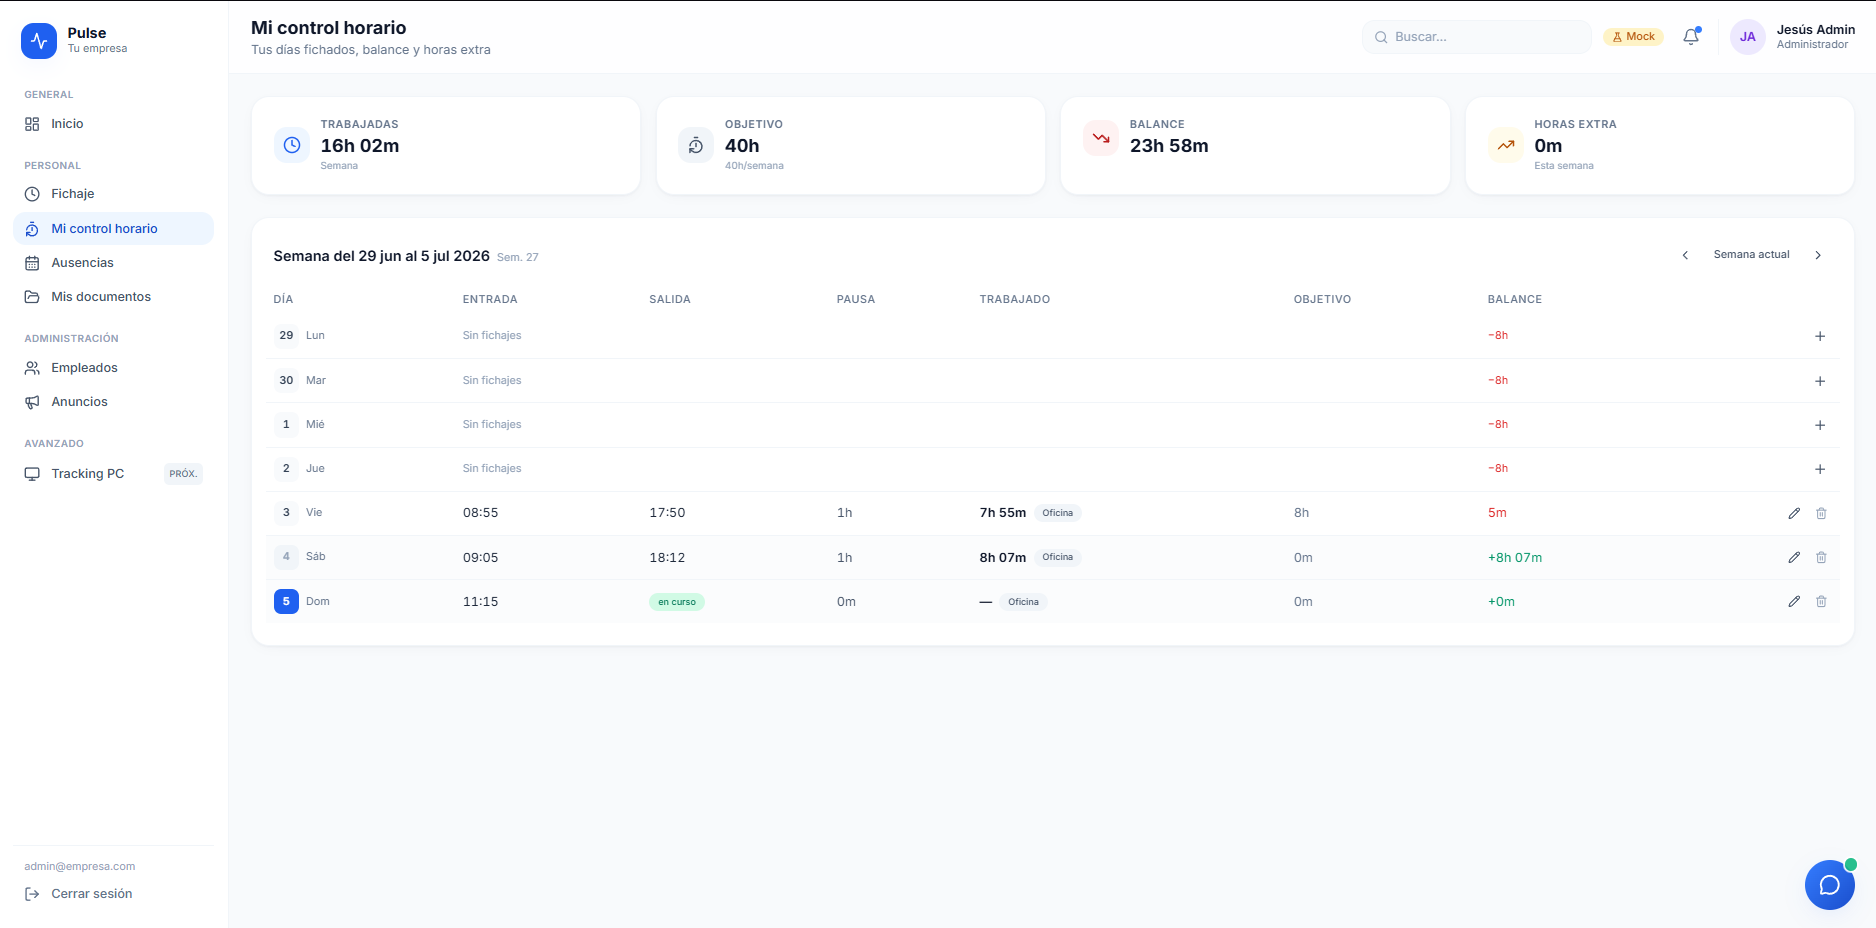Screen dimensions: 1876x928
Task: Edit the Vie 3 time entry
Action: 1794,513
